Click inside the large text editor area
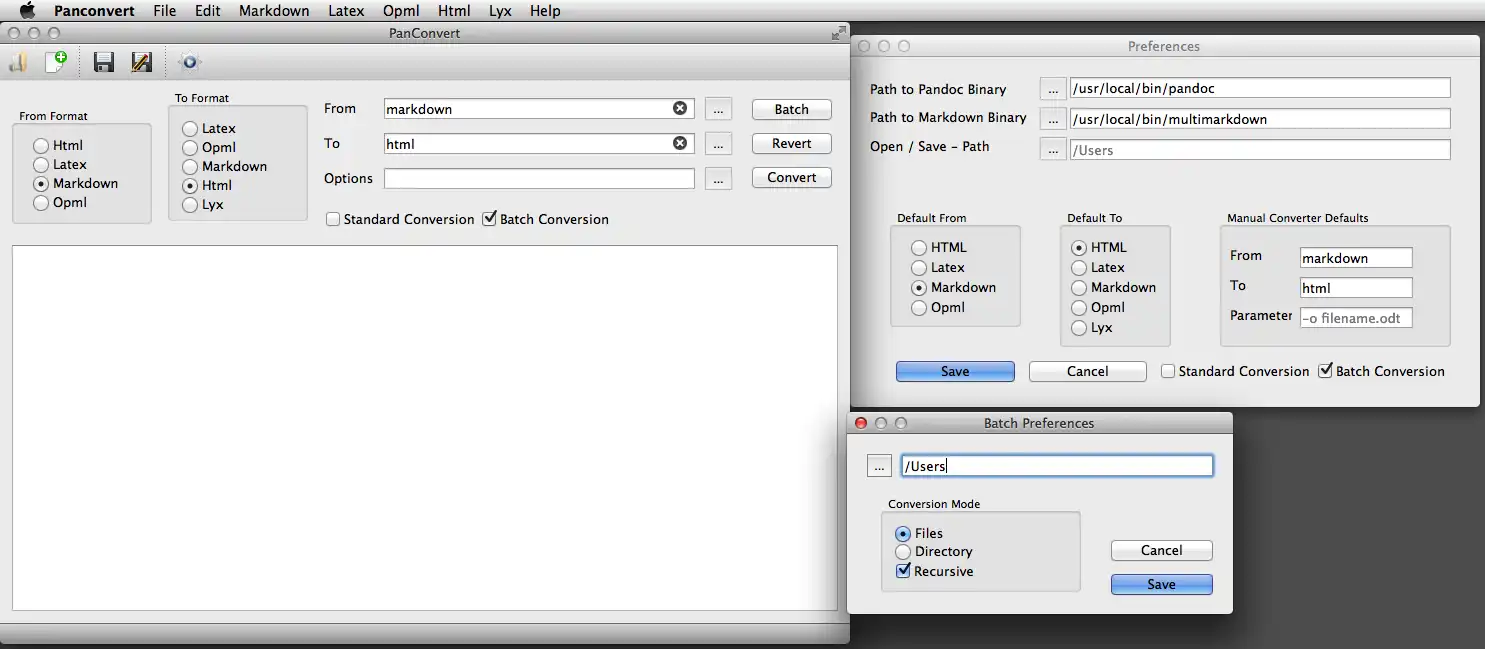Viewport: 1485px width, 649px height. pyautogui.click(x=424, y=428)
